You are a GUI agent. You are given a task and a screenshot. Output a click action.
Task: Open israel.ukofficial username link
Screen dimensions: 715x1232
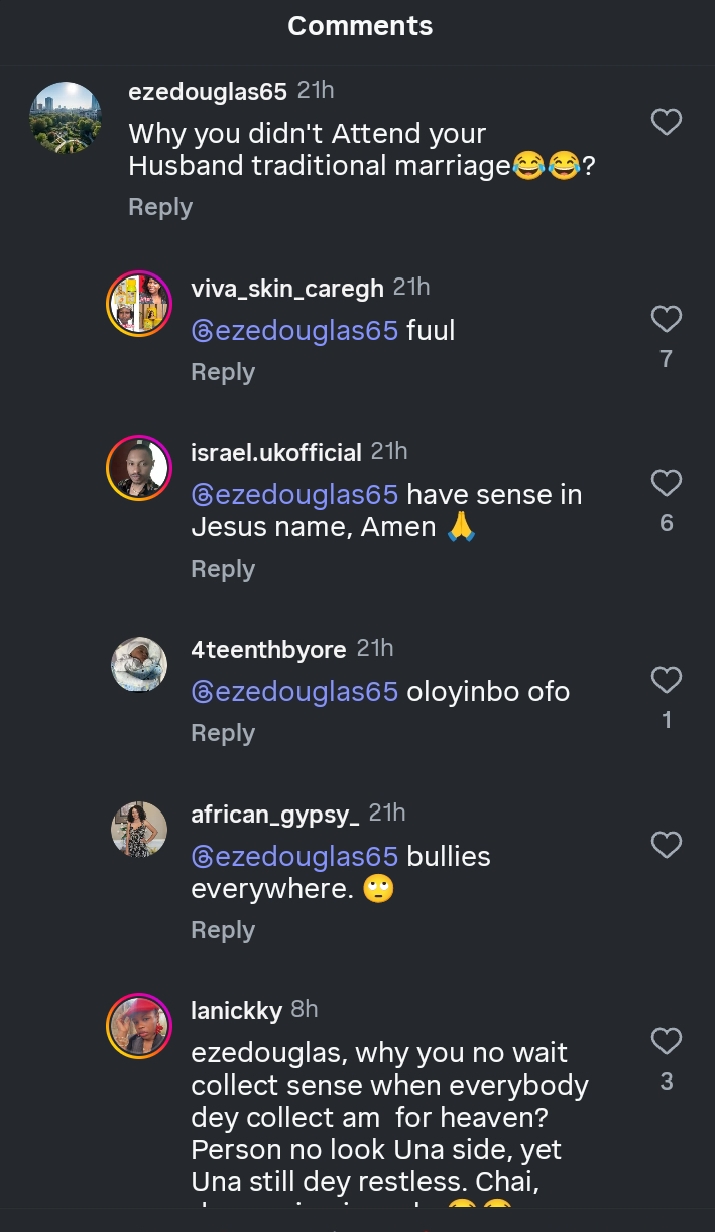click(x=276, y=452)
